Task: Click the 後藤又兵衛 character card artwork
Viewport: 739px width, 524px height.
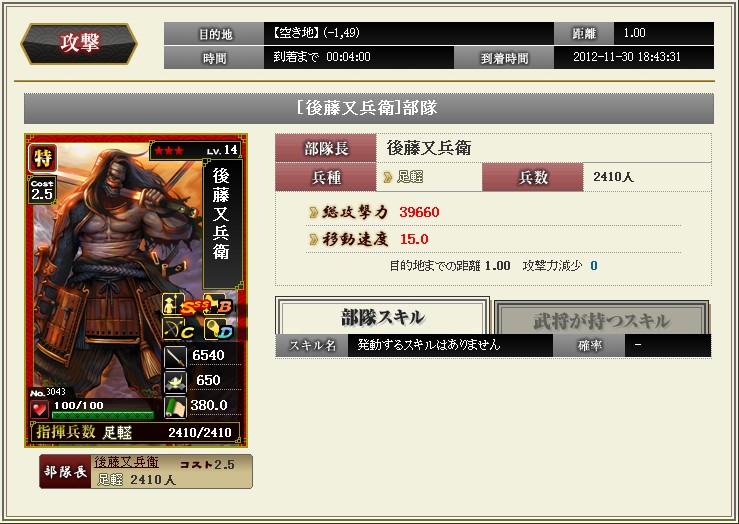Action: (136, 290)
